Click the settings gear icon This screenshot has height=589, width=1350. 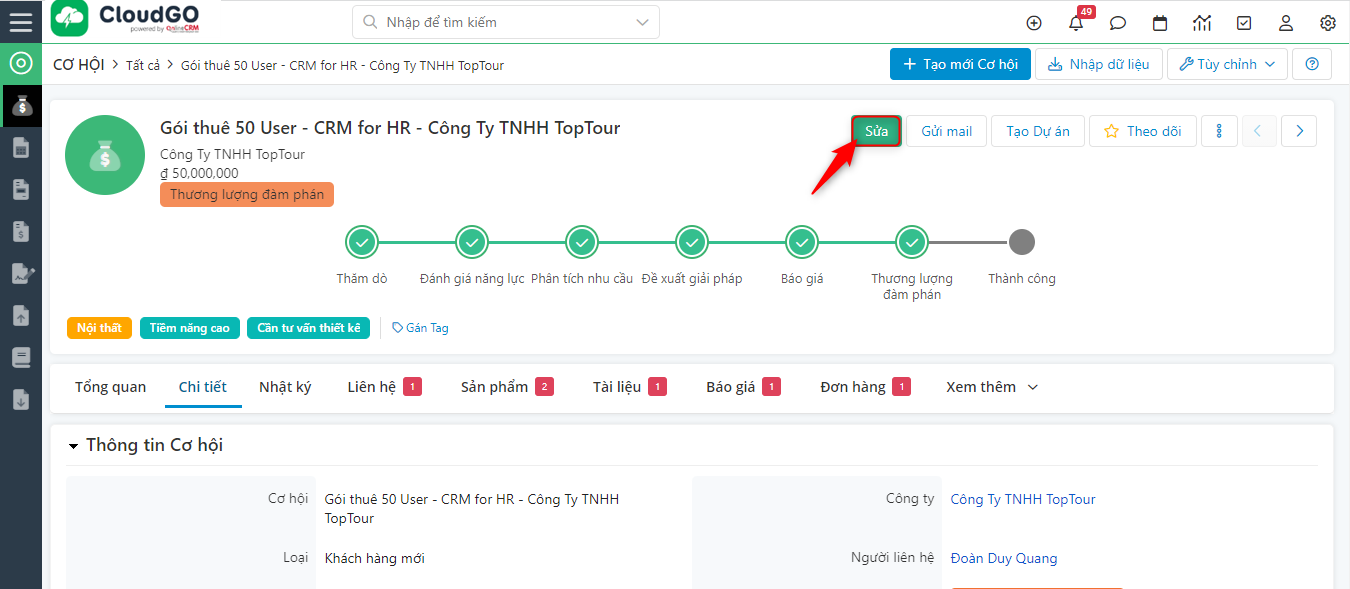coord(1328,23)
